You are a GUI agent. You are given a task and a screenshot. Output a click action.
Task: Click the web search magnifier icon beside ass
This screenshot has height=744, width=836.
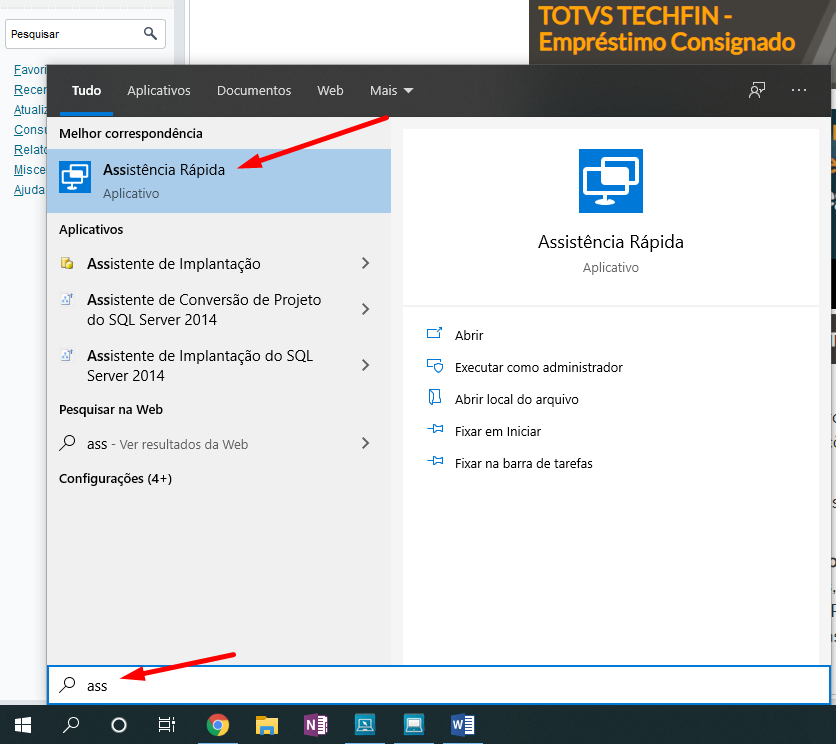coord(67,443)
